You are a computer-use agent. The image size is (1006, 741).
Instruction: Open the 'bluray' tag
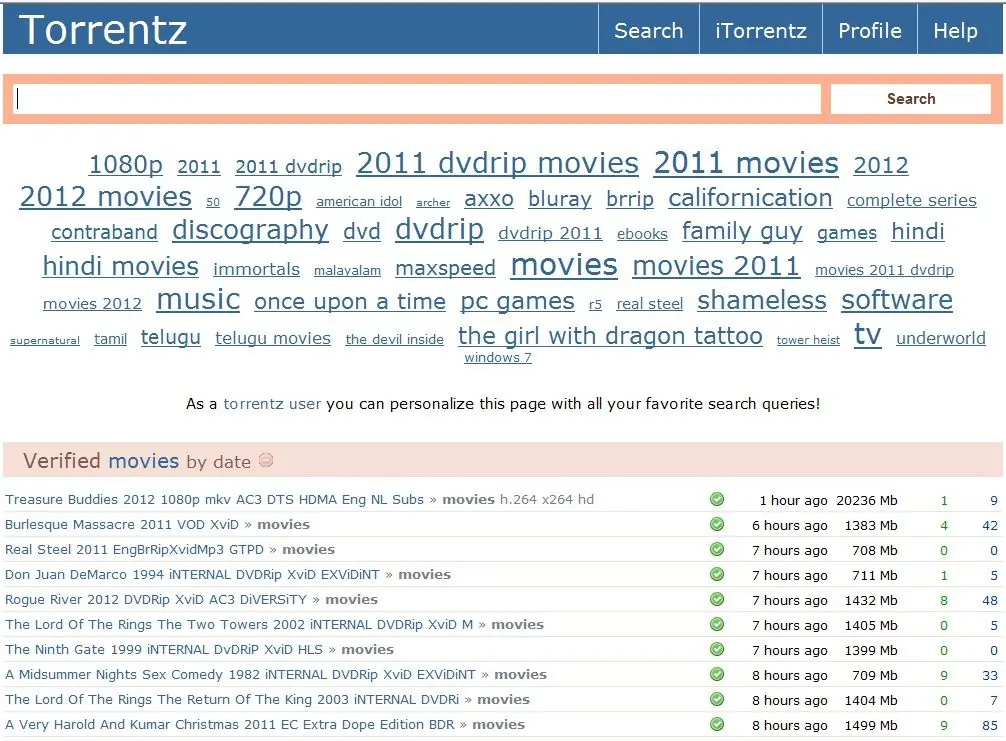(560, 199)
